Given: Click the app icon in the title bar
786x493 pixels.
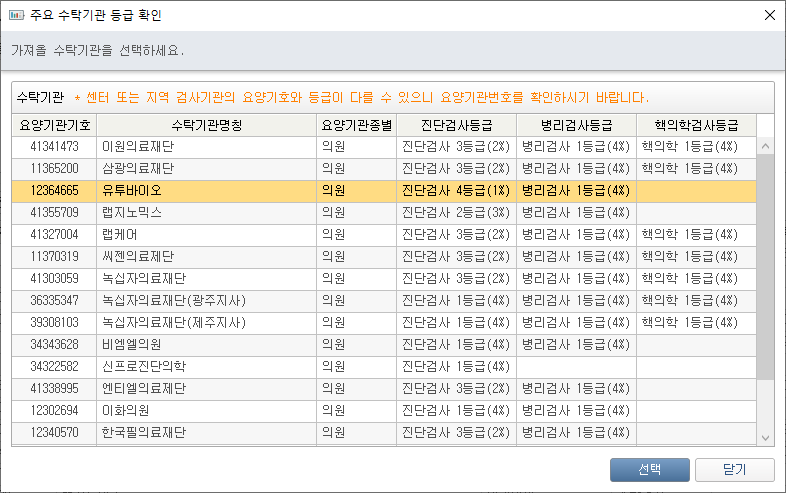Looking at the screenshot, I should 15,15.
